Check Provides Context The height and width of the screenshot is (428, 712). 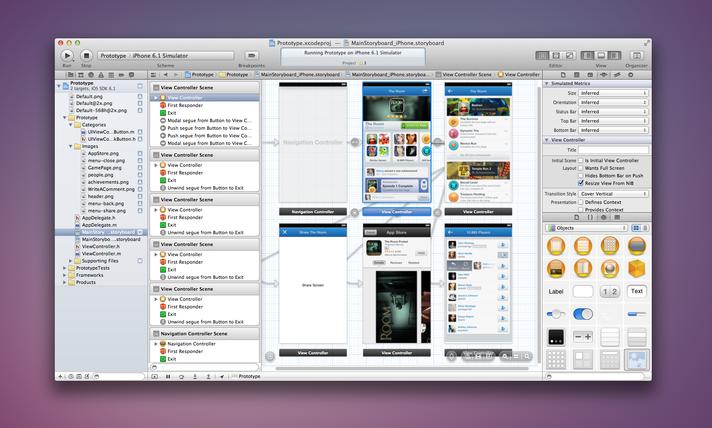point(580,210)
